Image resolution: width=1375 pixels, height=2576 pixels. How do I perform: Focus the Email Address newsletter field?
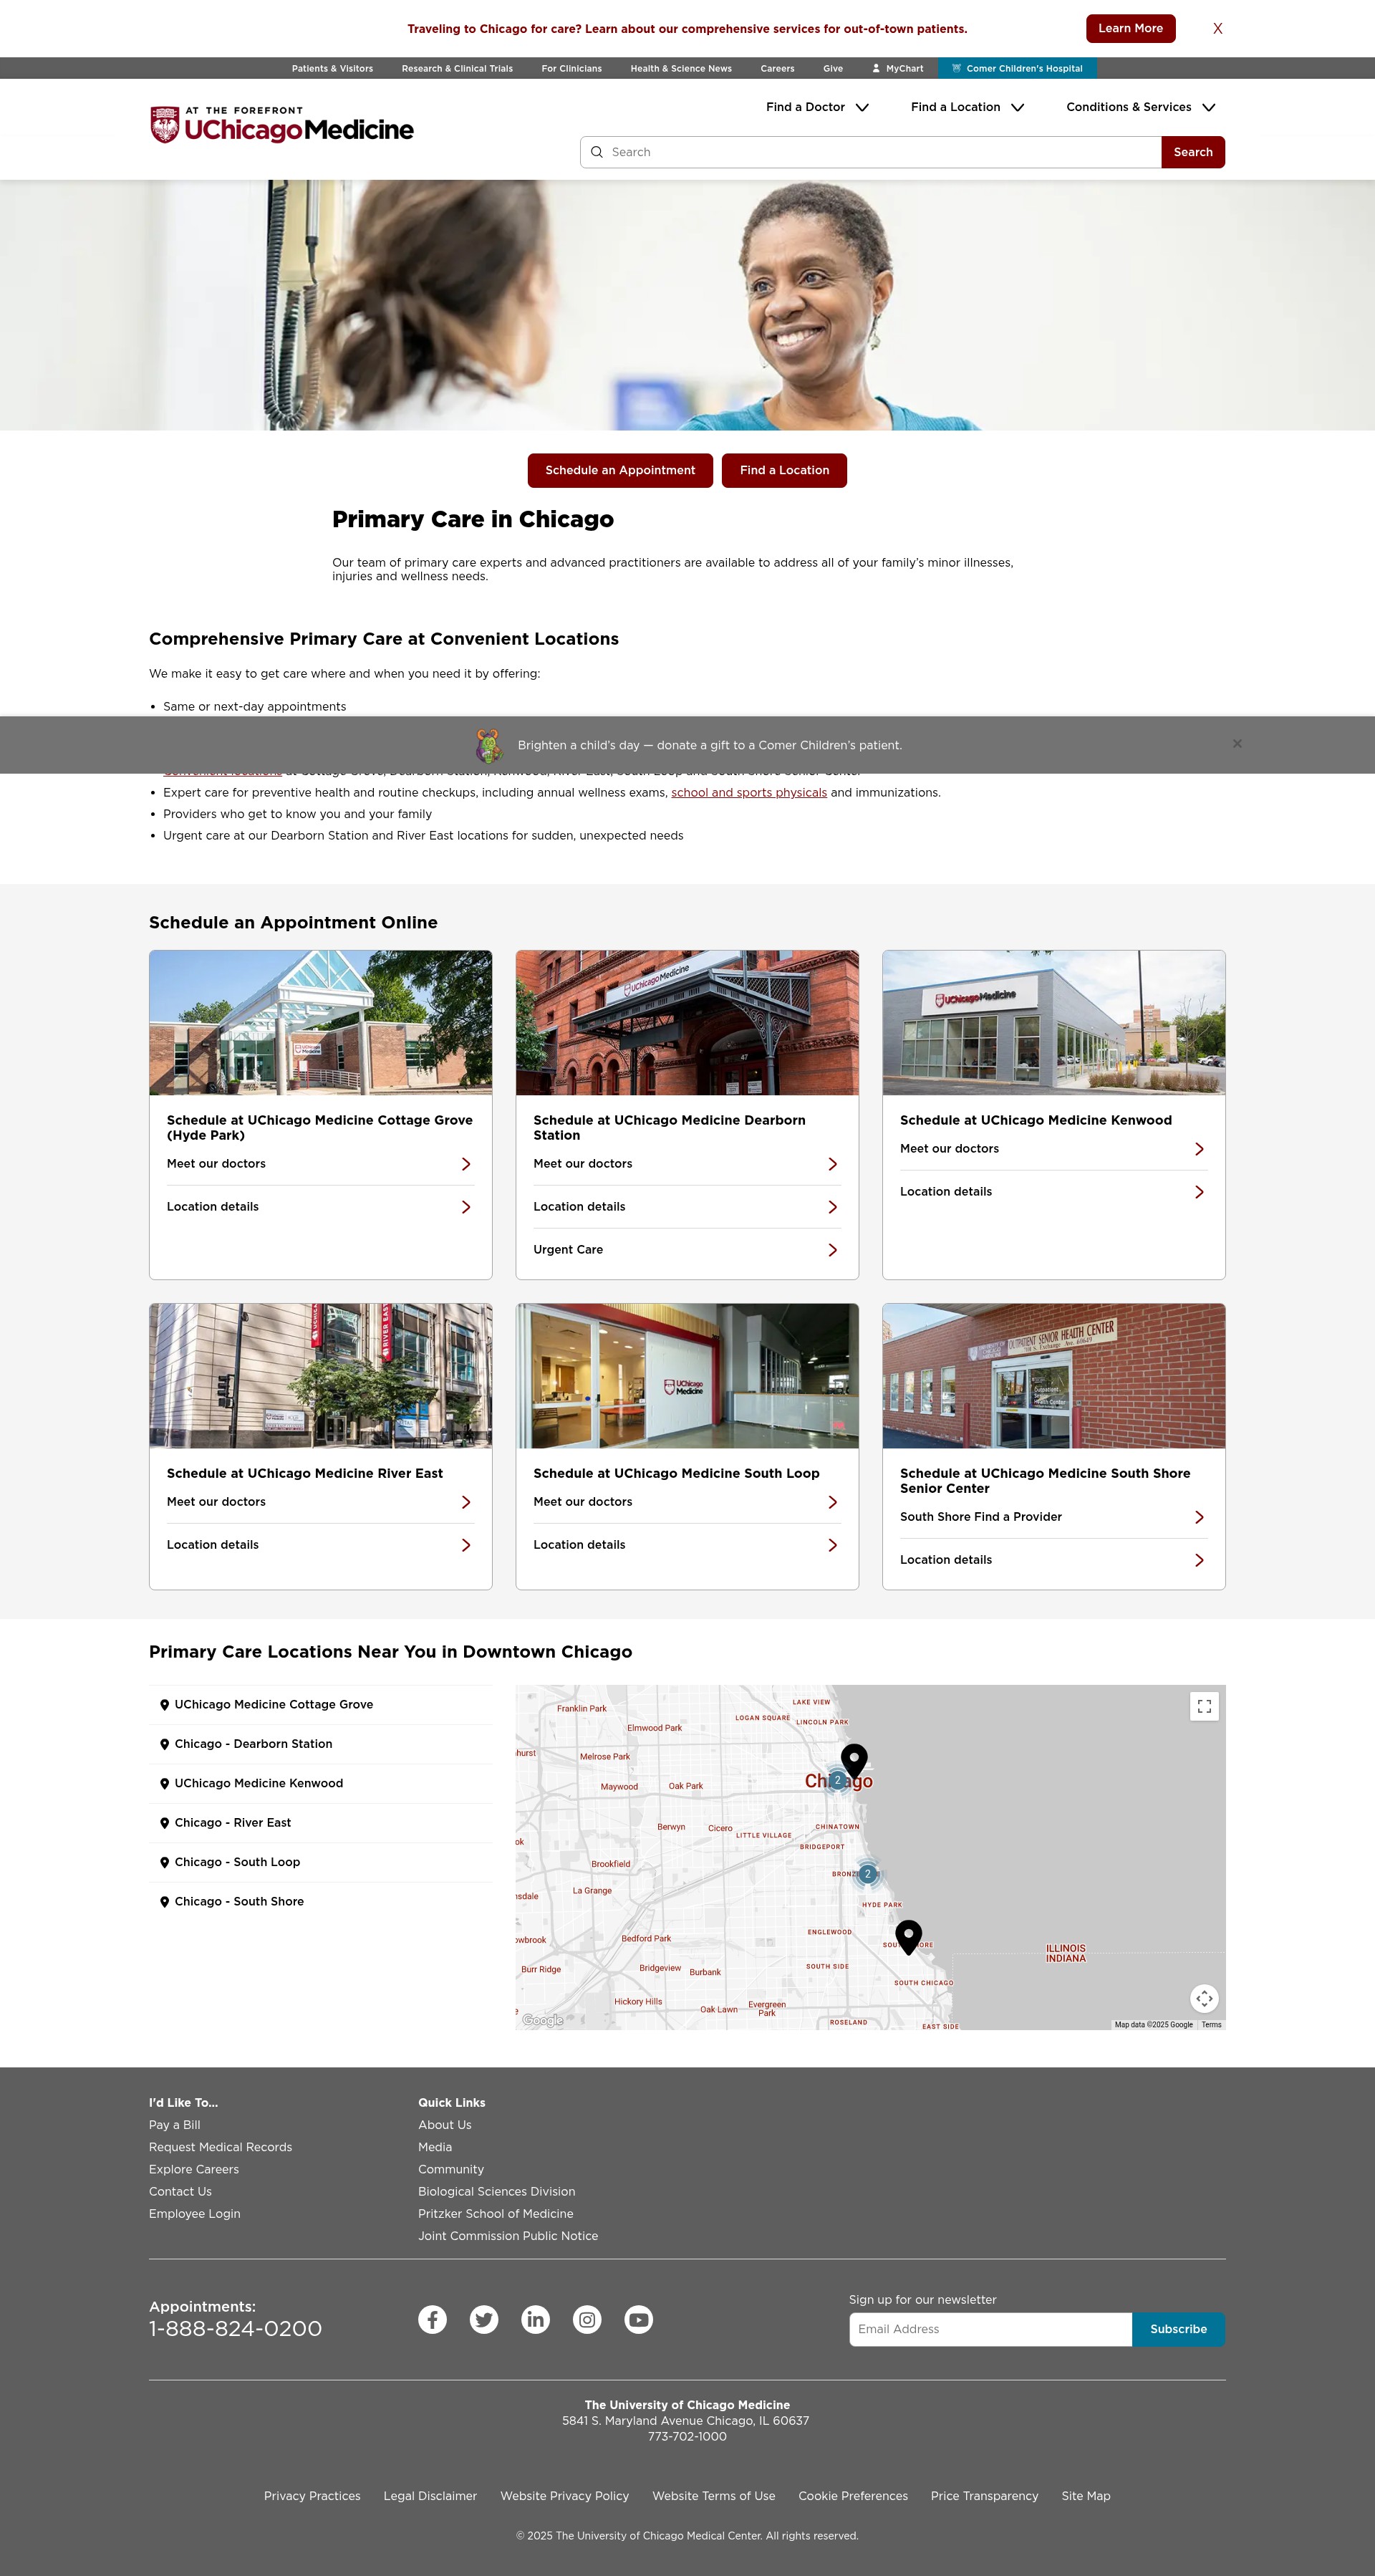(990, 2329)
